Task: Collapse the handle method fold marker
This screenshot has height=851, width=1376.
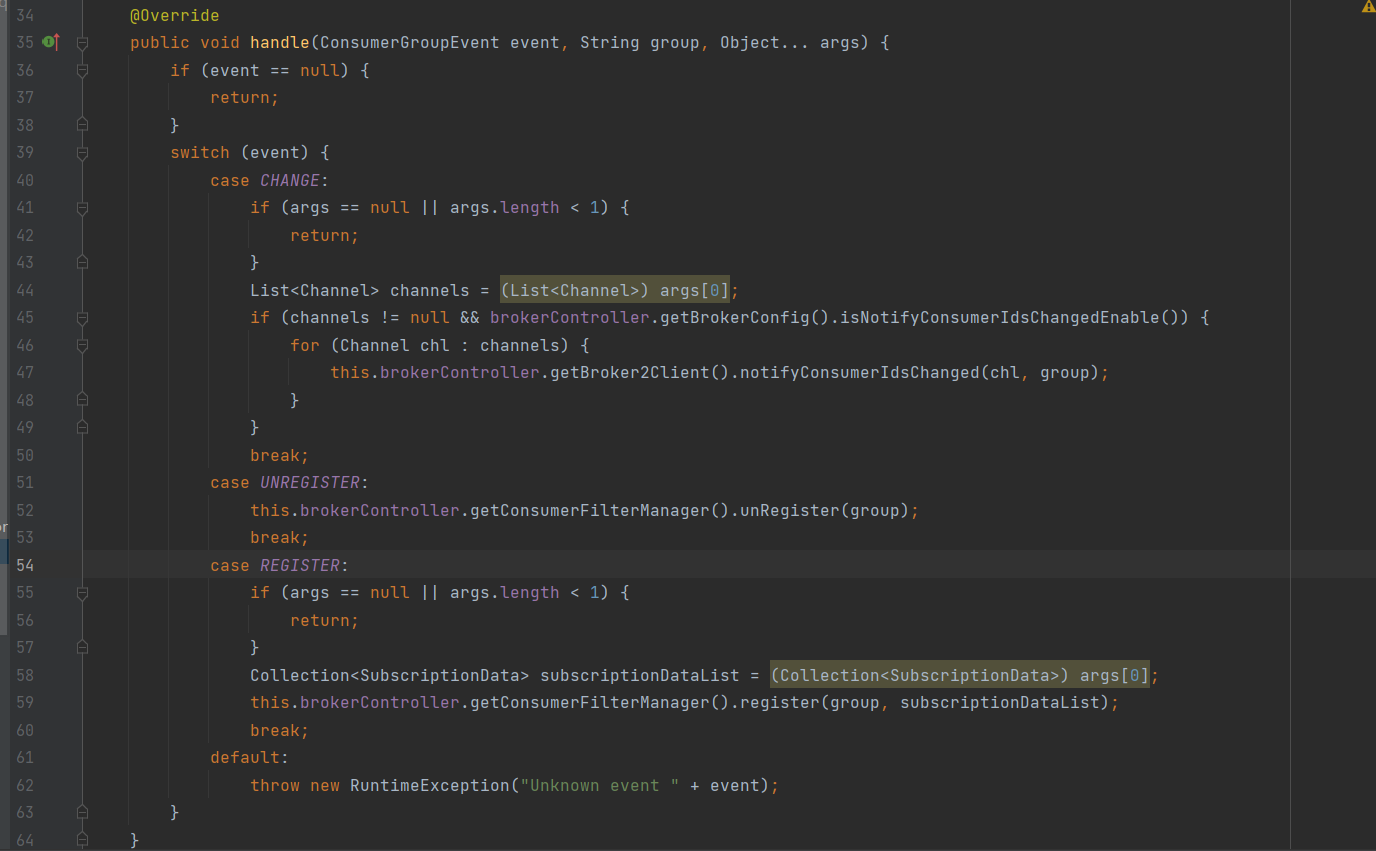Action: click(82, 43)
